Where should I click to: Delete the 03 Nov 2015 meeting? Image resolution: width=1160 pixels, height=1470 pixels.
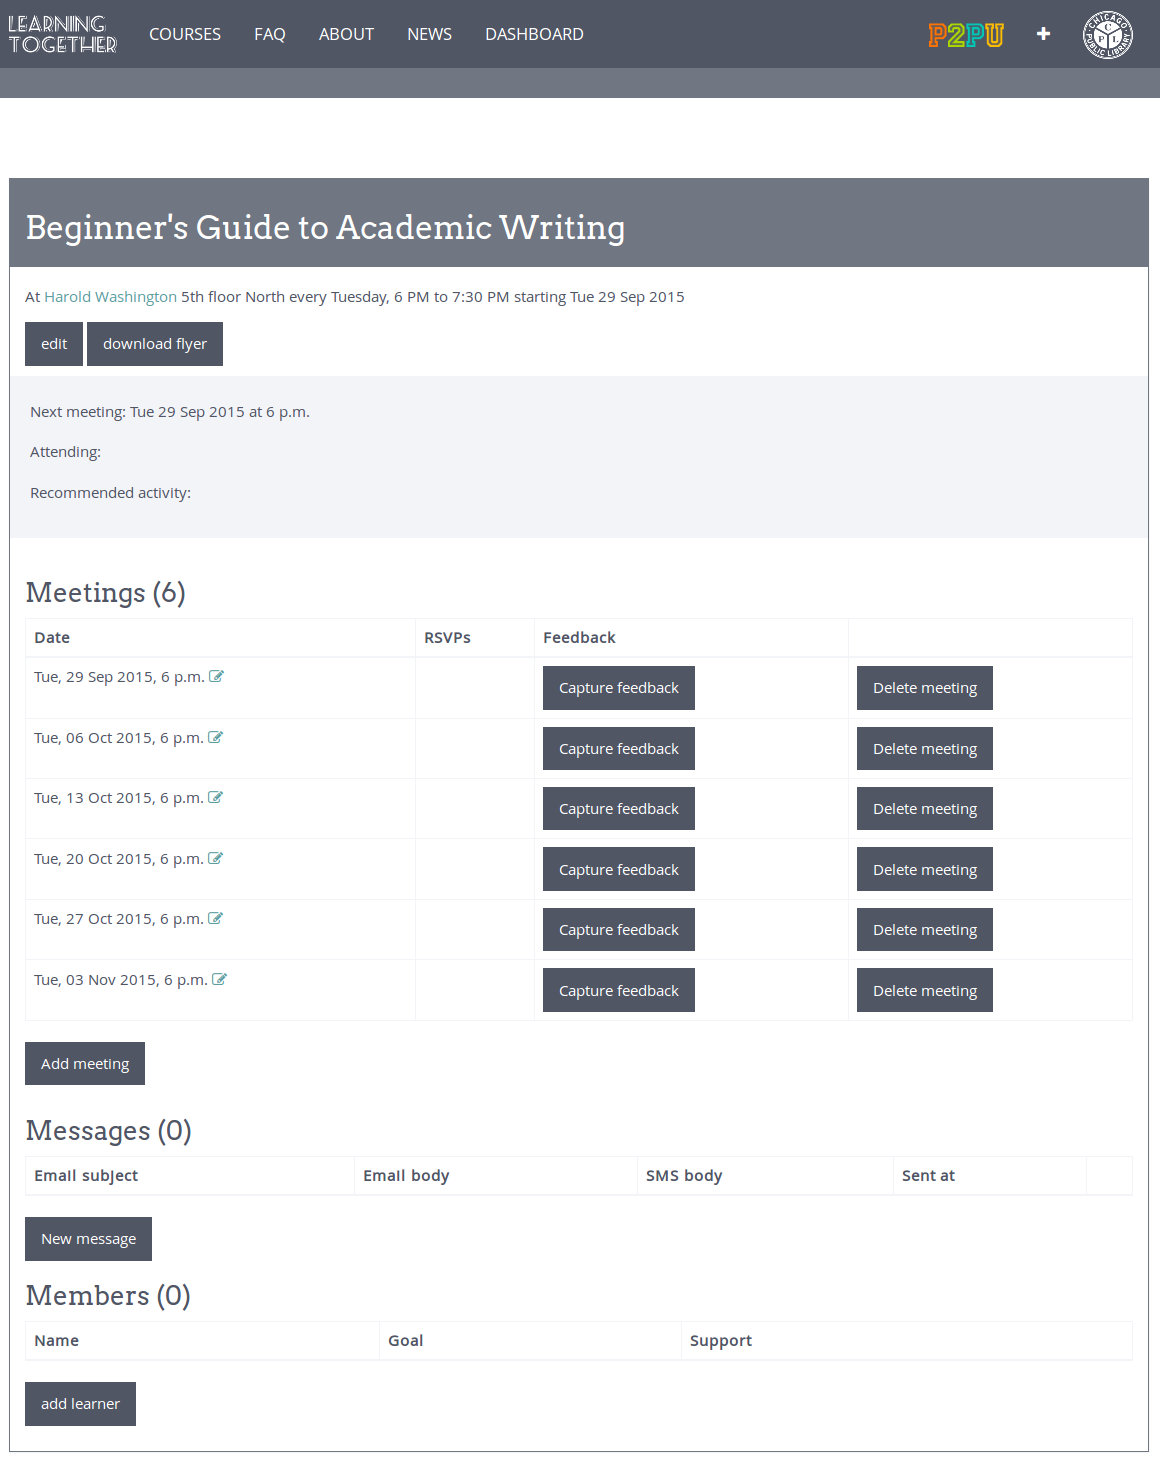click(925, 991)
